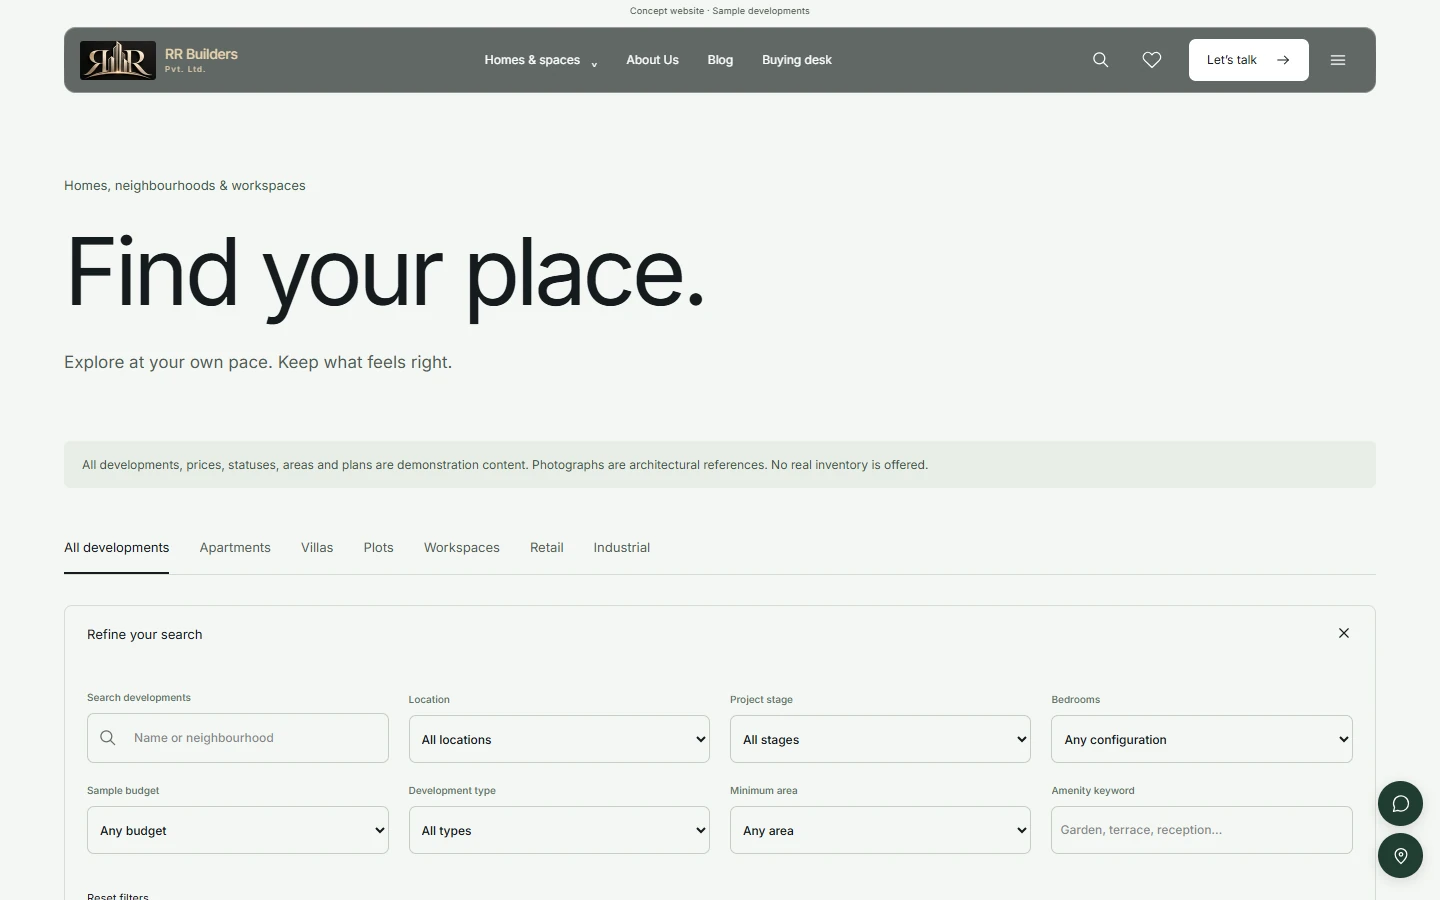Focus the Name or neighbourhood search field

point(238,738)
